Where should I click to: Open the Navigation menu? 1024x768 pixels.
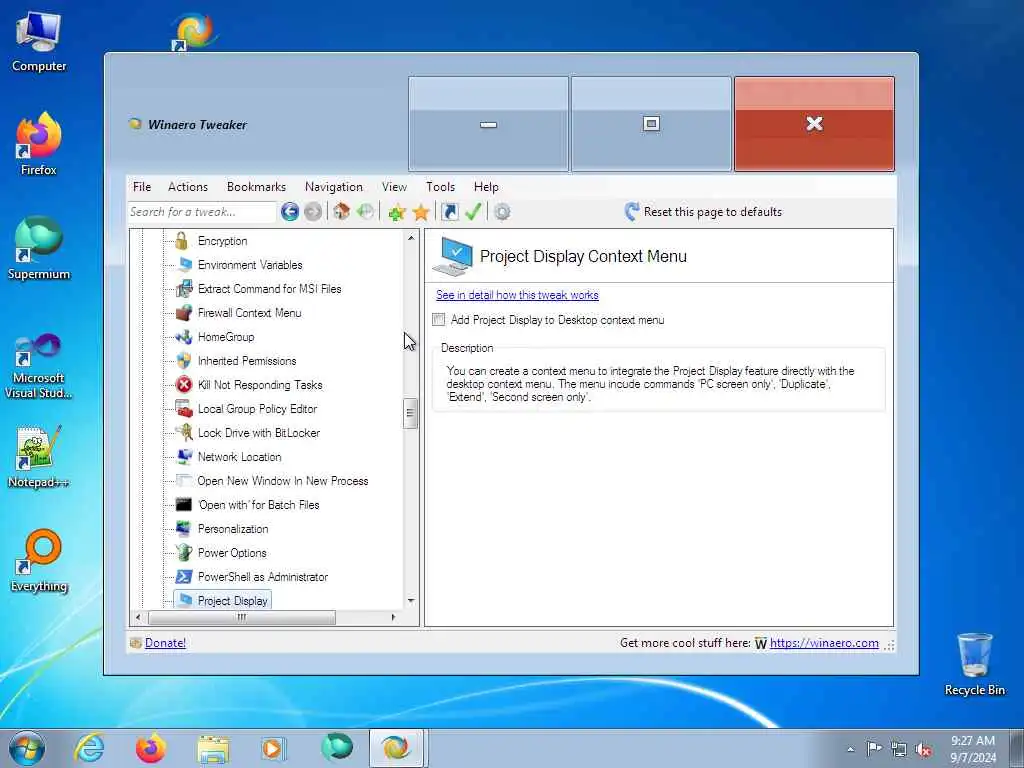coord(334,187)
